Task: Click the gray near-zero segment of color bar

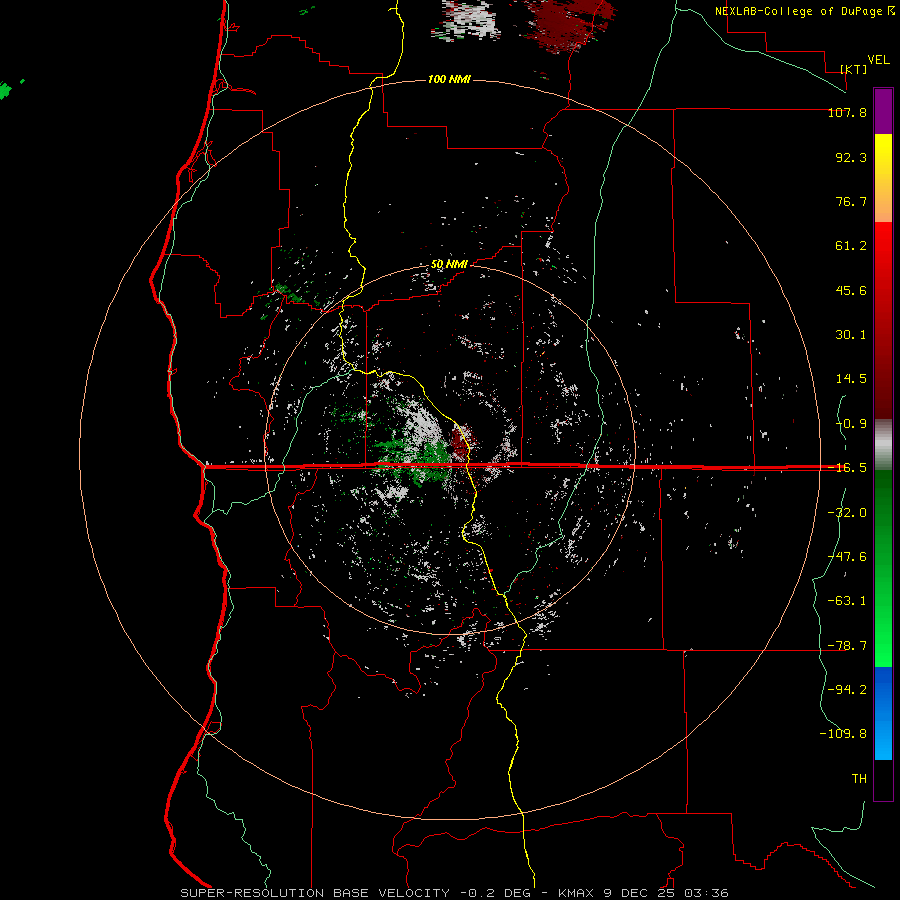Action: 883,445
